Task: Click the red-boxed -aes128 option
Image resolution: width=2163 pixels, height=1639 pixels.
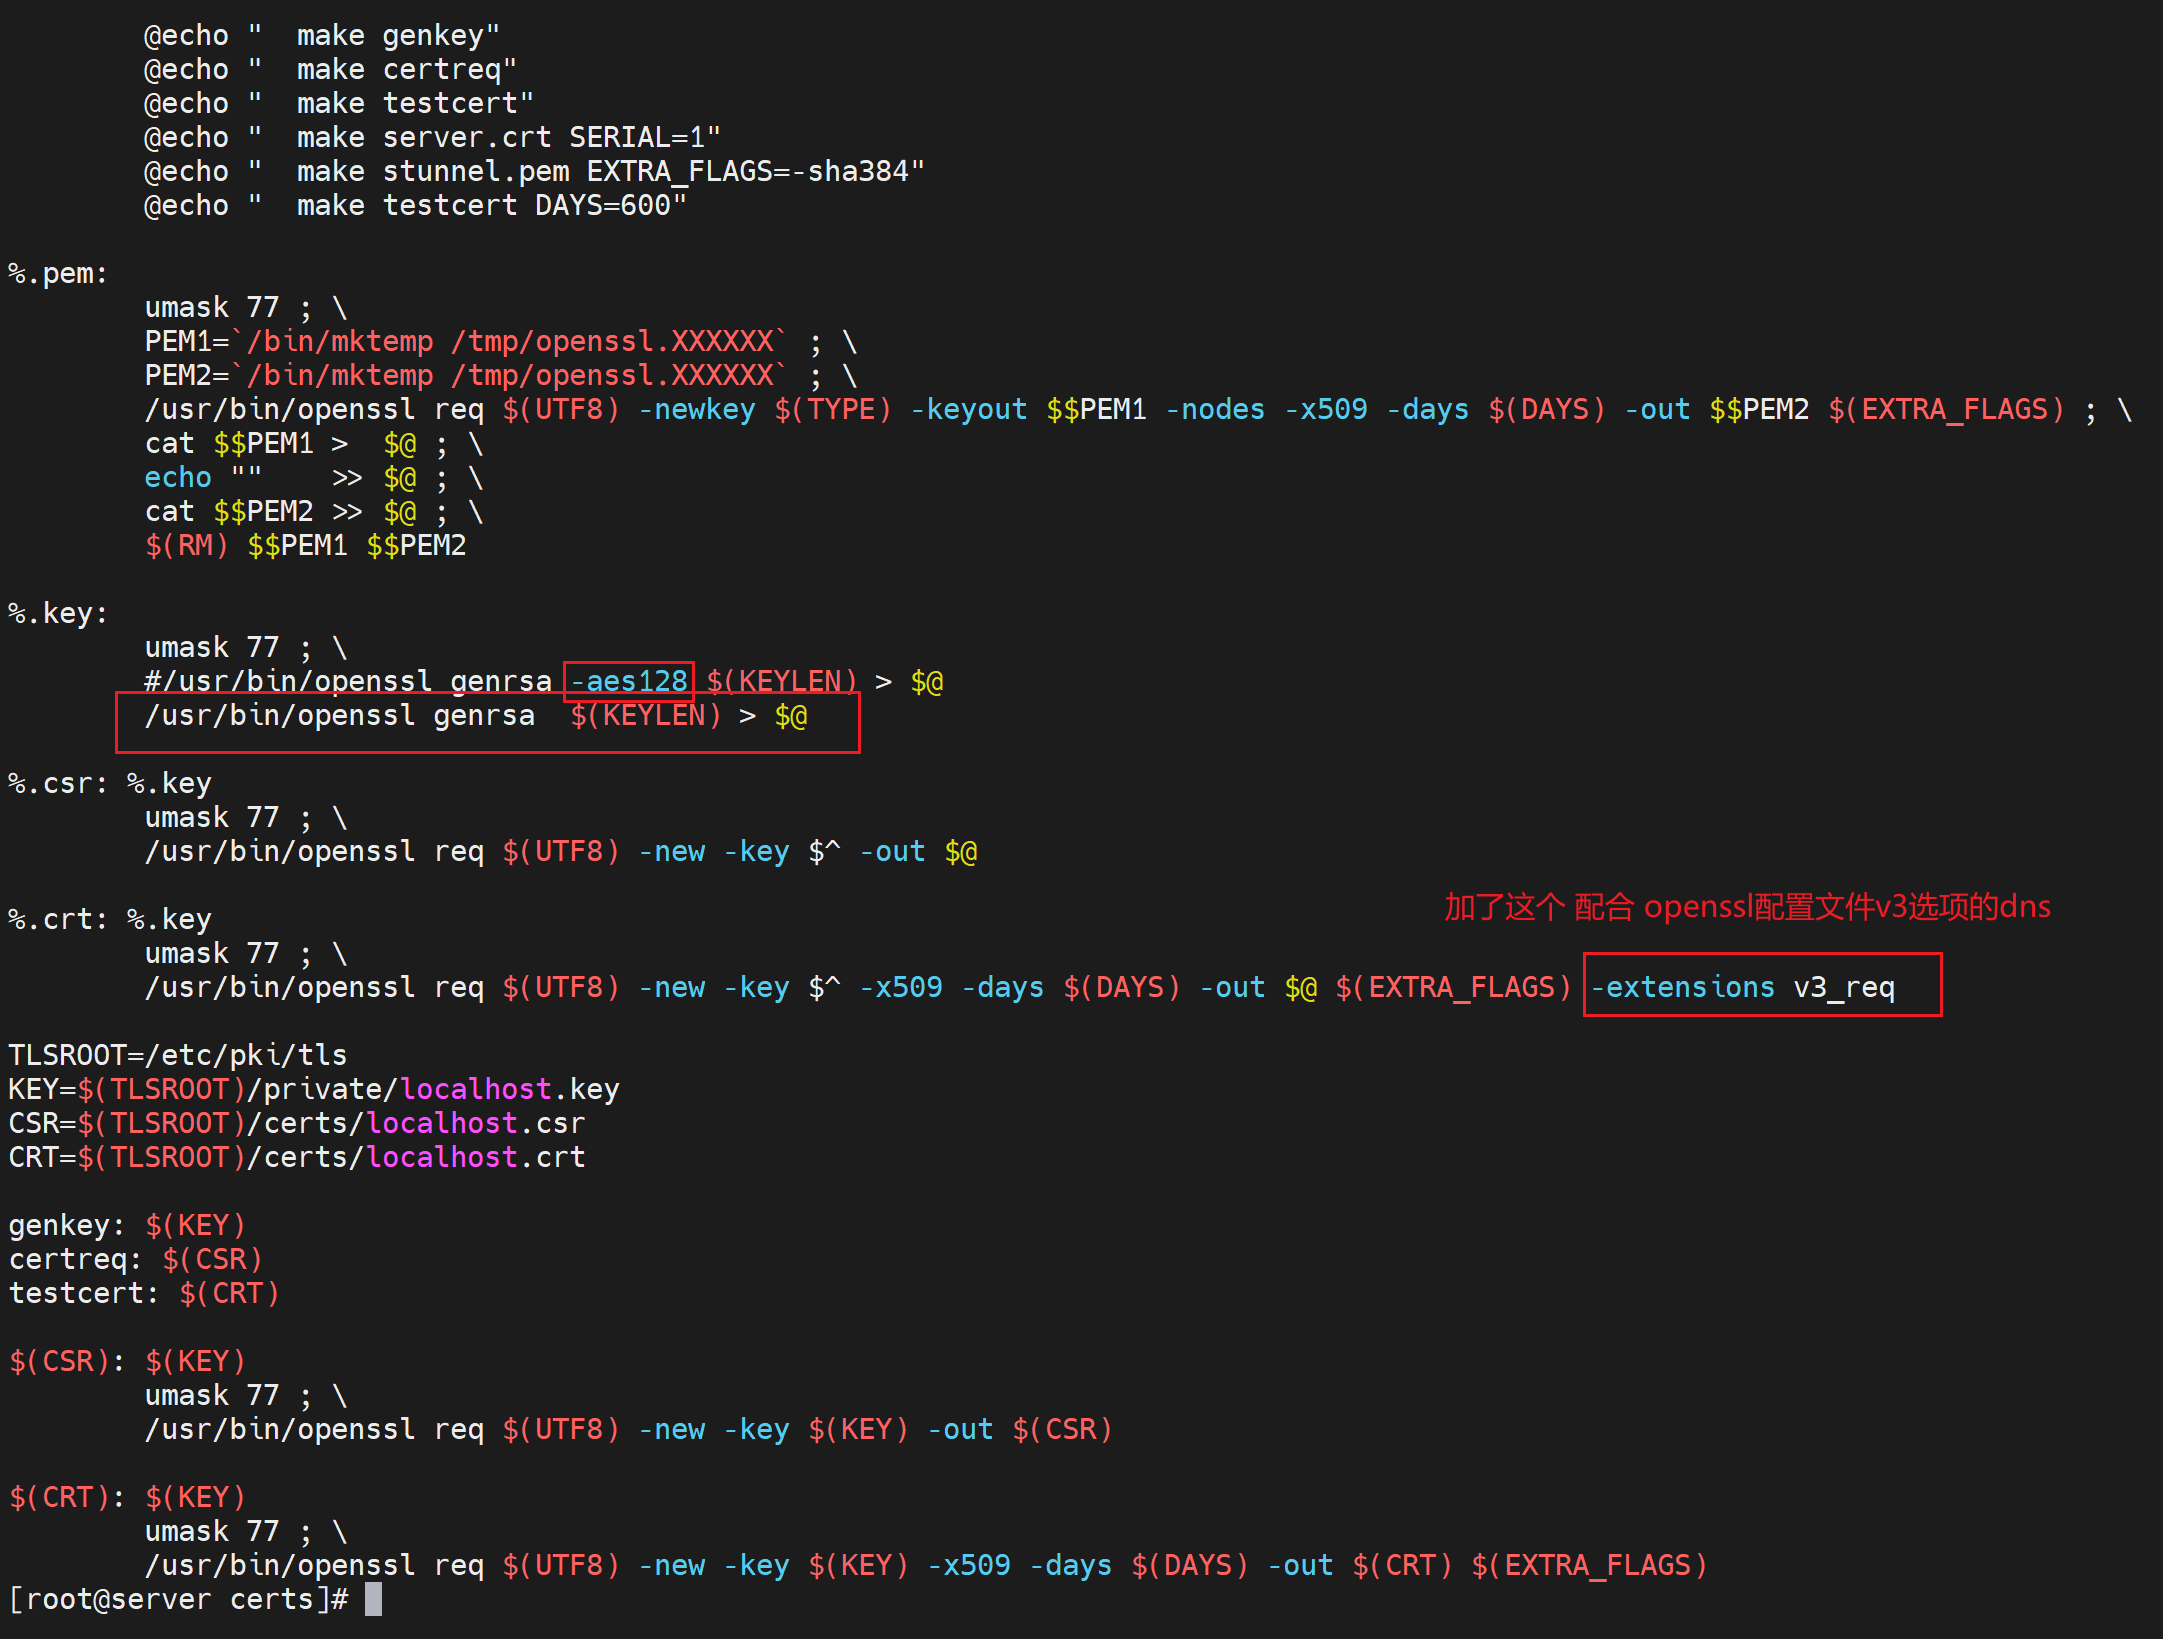Action: click(629, 682)
